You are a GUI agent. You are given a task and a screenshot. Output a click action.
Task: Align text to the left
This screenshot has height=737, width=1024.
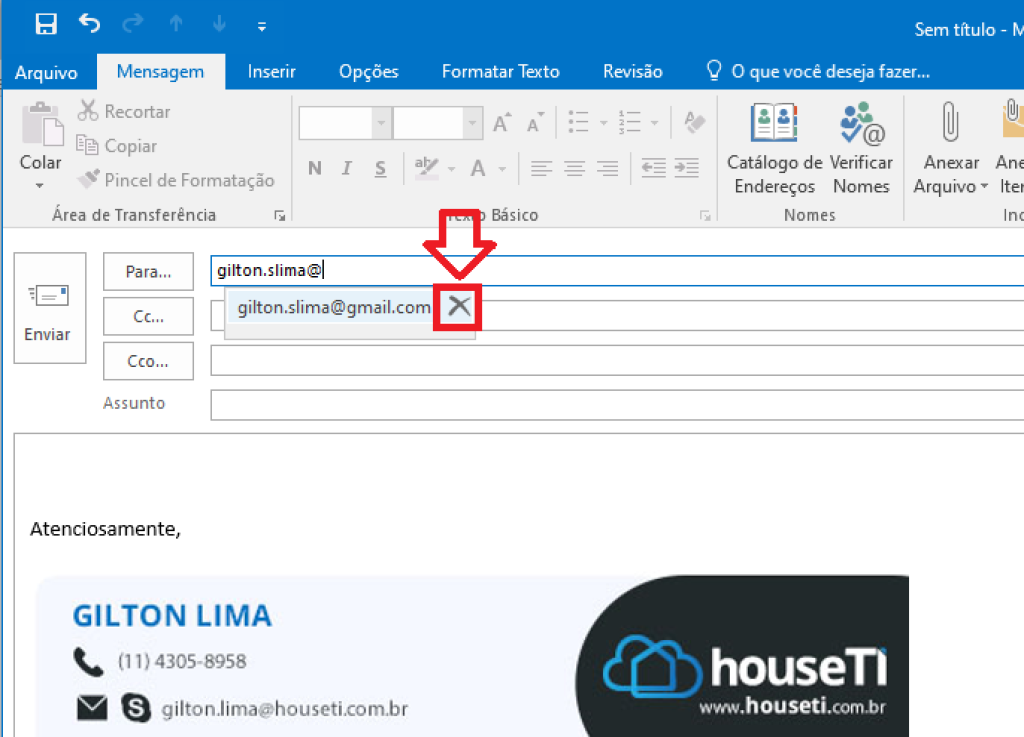click(541, 168)
